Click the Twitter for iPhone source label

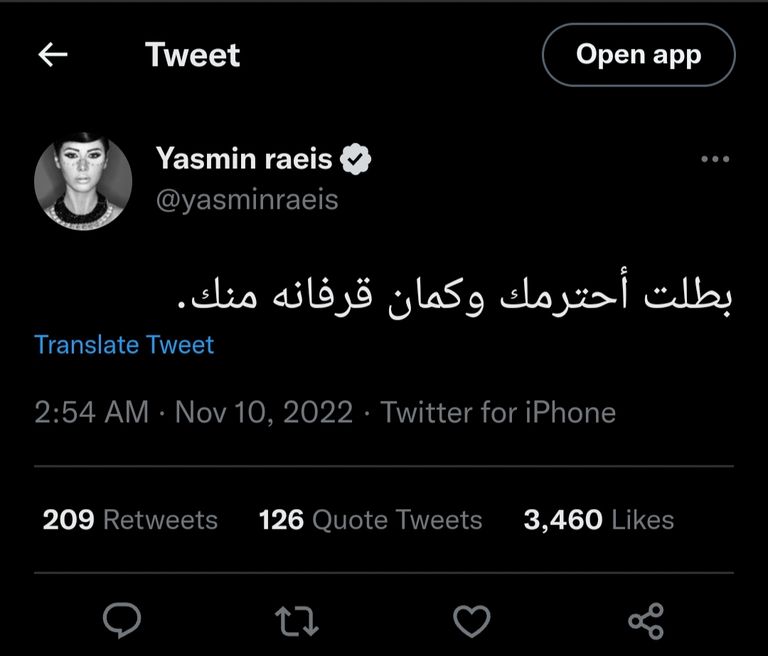click(498, 412)
